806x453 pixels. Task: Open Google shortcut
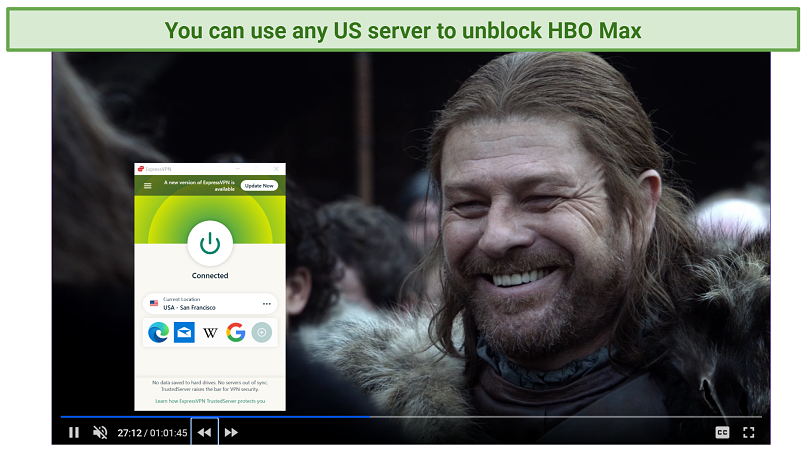[x=235, y=332]
